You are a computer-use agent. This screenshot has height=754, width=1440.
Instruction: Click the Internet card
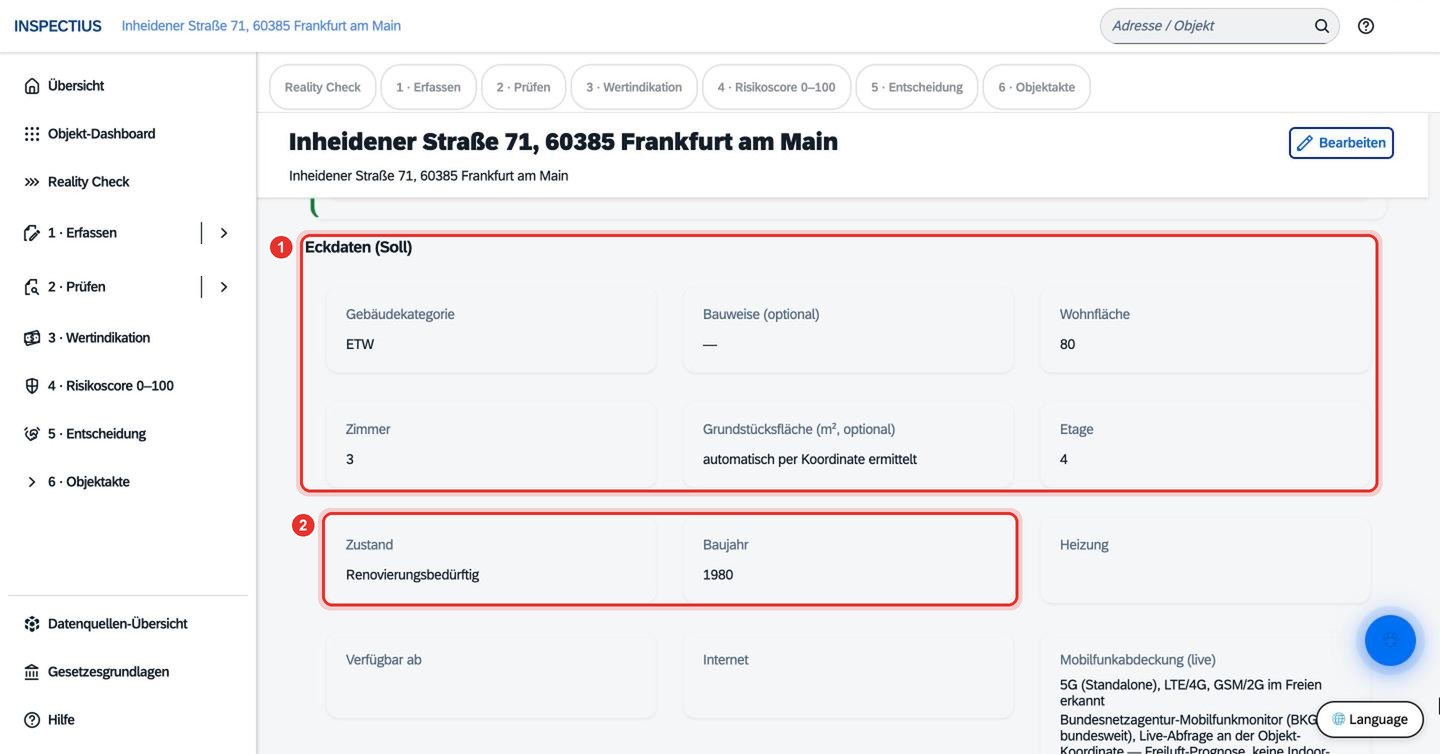point(848,675)
